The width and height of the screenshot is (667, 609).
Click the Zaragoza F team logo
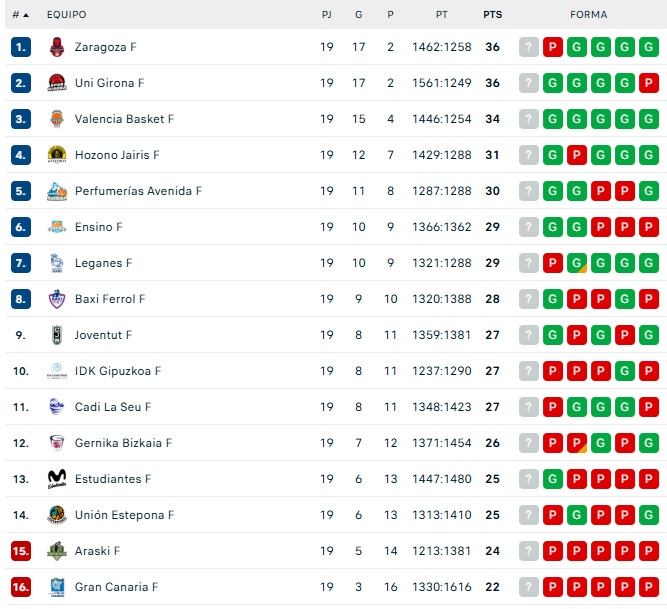(56, 47)
